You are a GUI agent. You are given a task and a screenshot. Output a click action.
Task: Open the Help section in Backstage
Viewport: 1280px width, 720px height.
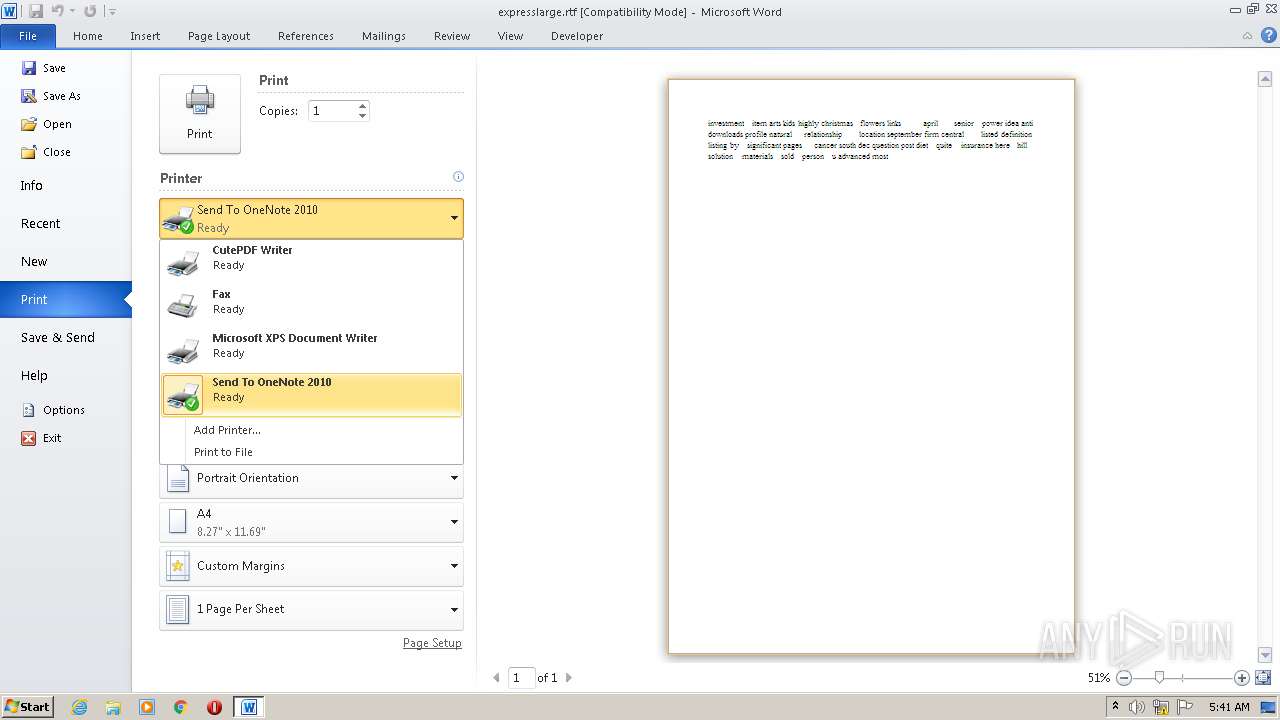point(65,375)
